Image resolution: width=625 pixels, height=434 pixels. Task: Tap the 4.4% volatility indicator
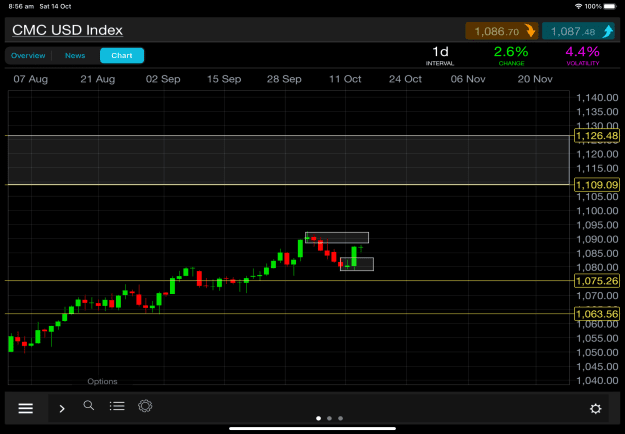point(582,55)
